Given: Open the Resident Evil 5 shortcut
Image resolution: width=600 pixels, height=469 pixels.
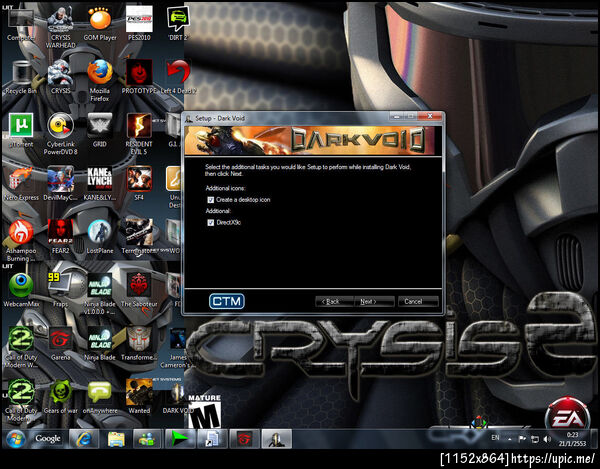Looking at the screenshot, I should tap(139, 134).
